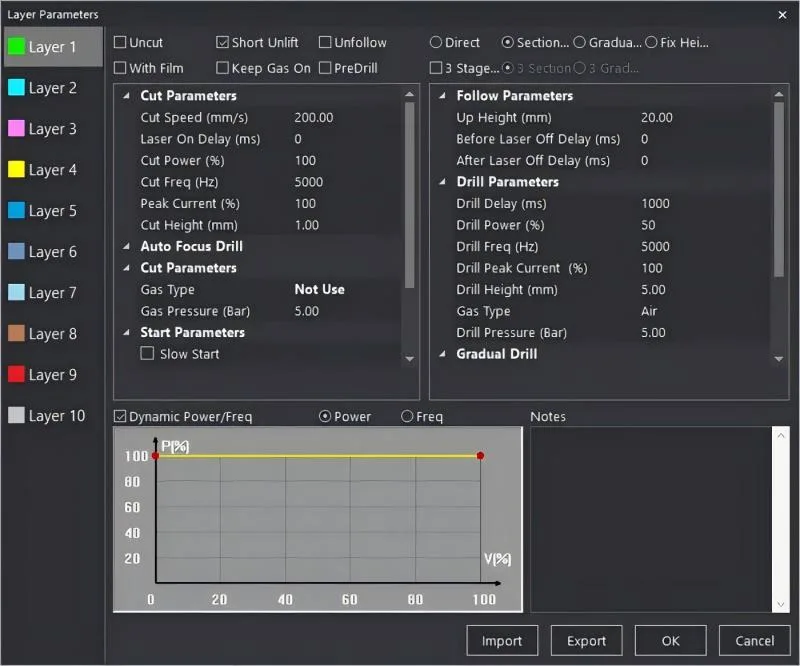Click the Drill Power value 50
The image size is (800, 666).
pos(648,225)
